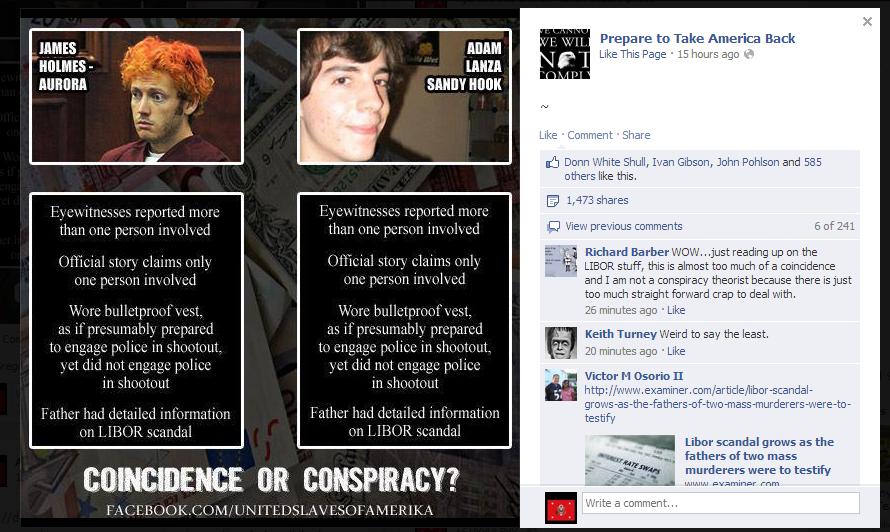Share this photo post
Image resolution: width=890 pixels, height=532 pixels.
coord(636,135)
